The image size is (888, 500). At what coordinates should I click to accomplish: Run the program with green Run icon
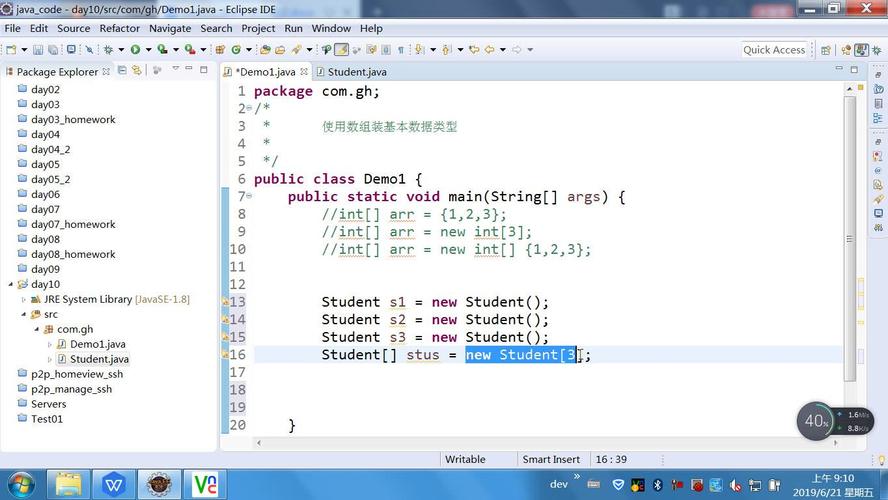(x=135, y=50)
